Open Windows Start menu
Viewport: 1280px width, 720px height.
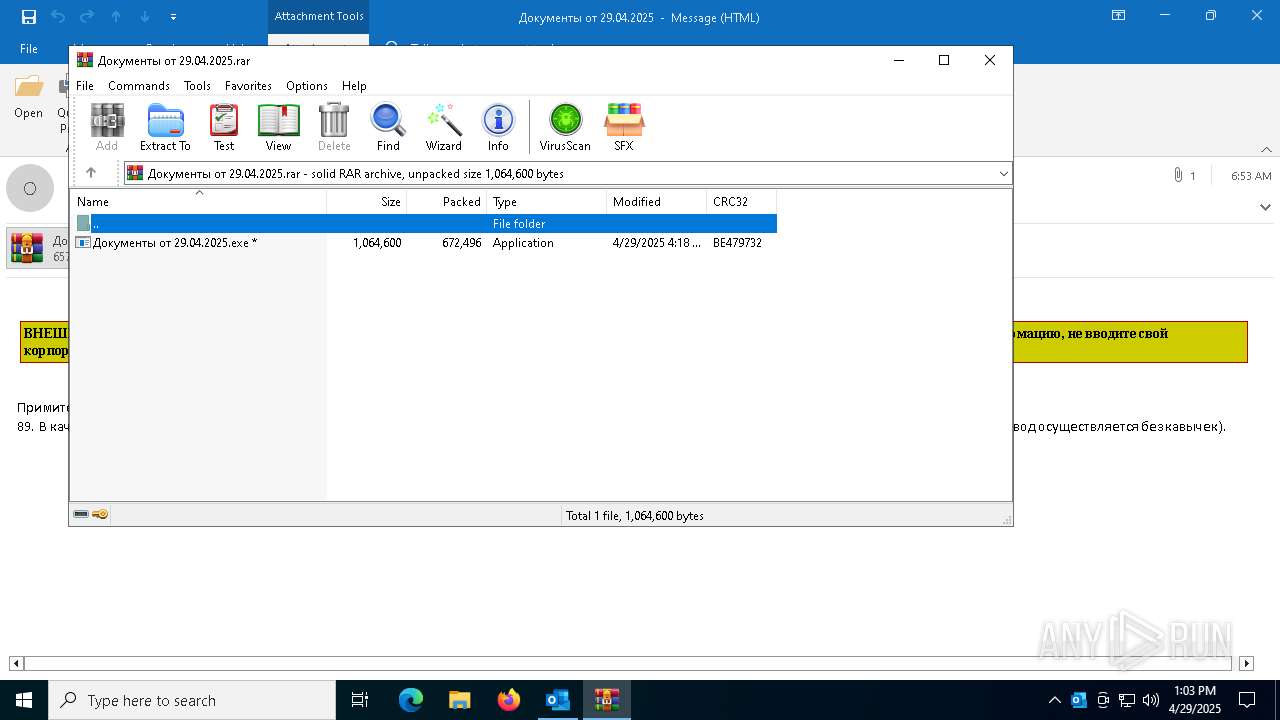tap(24, 700)
